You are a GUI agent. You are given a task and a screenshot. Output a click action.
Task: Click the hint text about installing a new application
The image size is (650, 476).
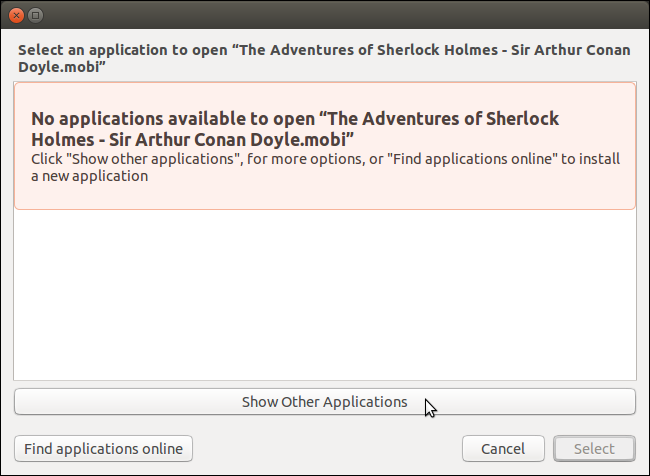325,168
